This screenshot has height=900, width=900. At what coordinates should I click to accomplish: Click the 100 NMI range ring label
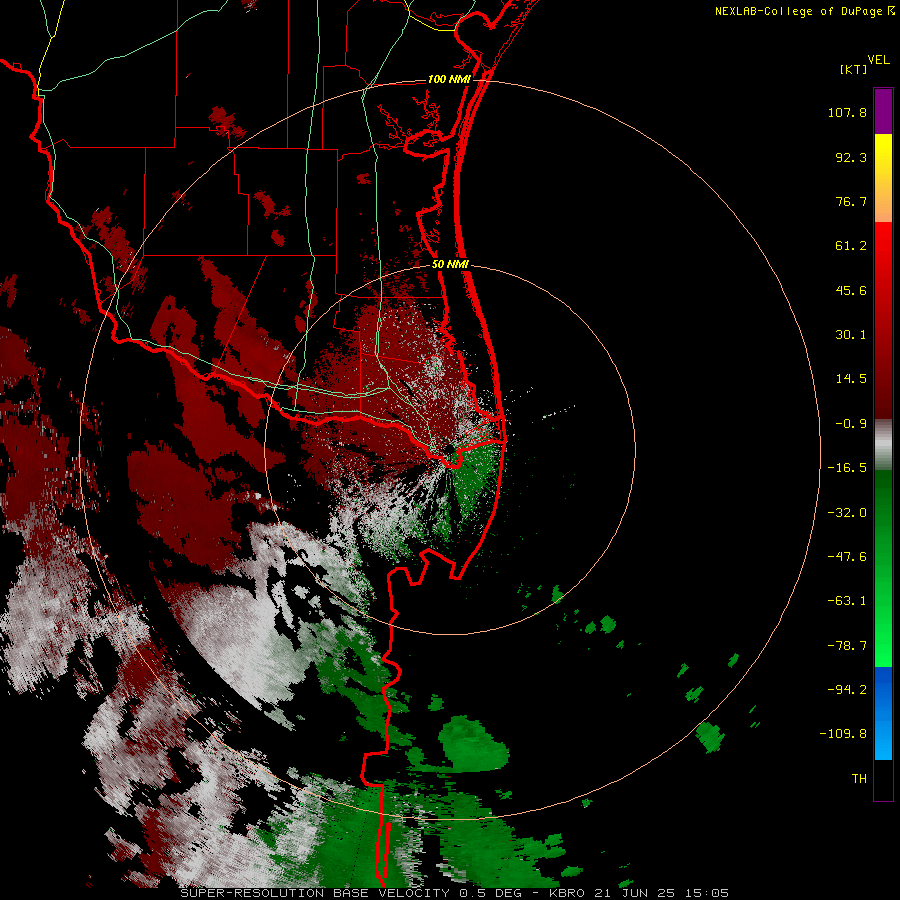[x=449, y=79]
